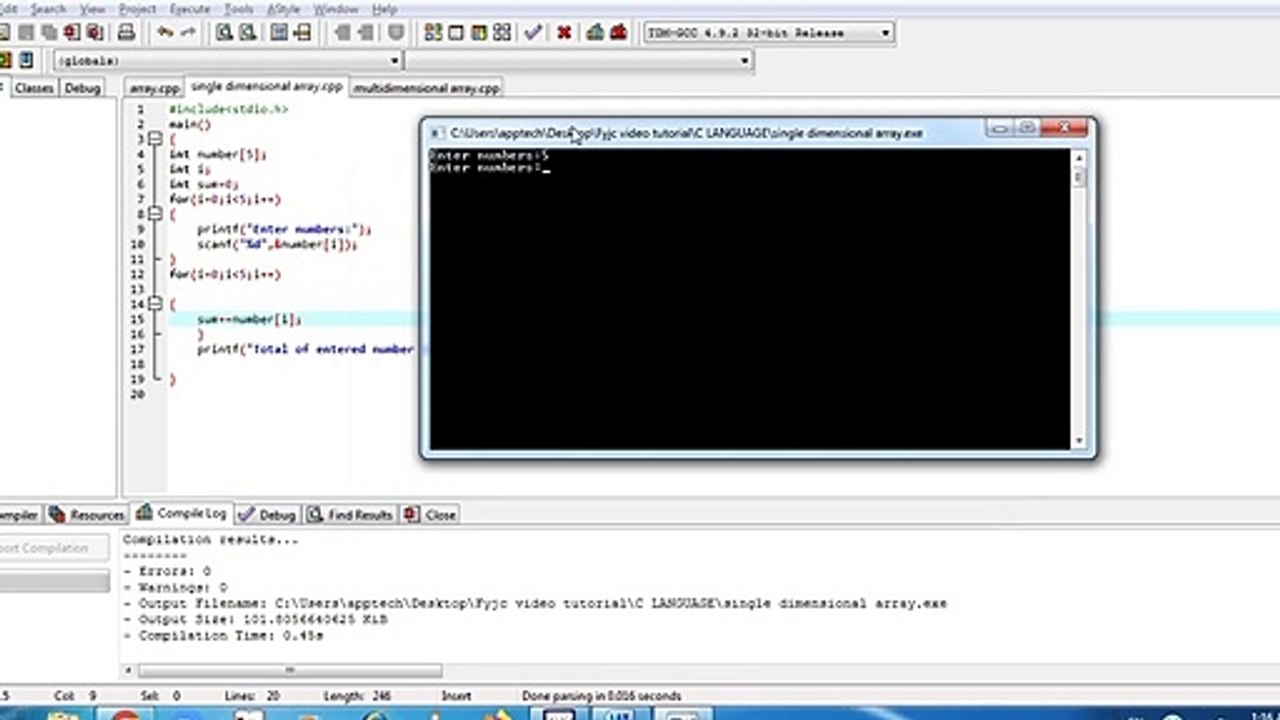The image size is (1280, 720).
Task: Open the Project menu
Action: pos(138,9)
